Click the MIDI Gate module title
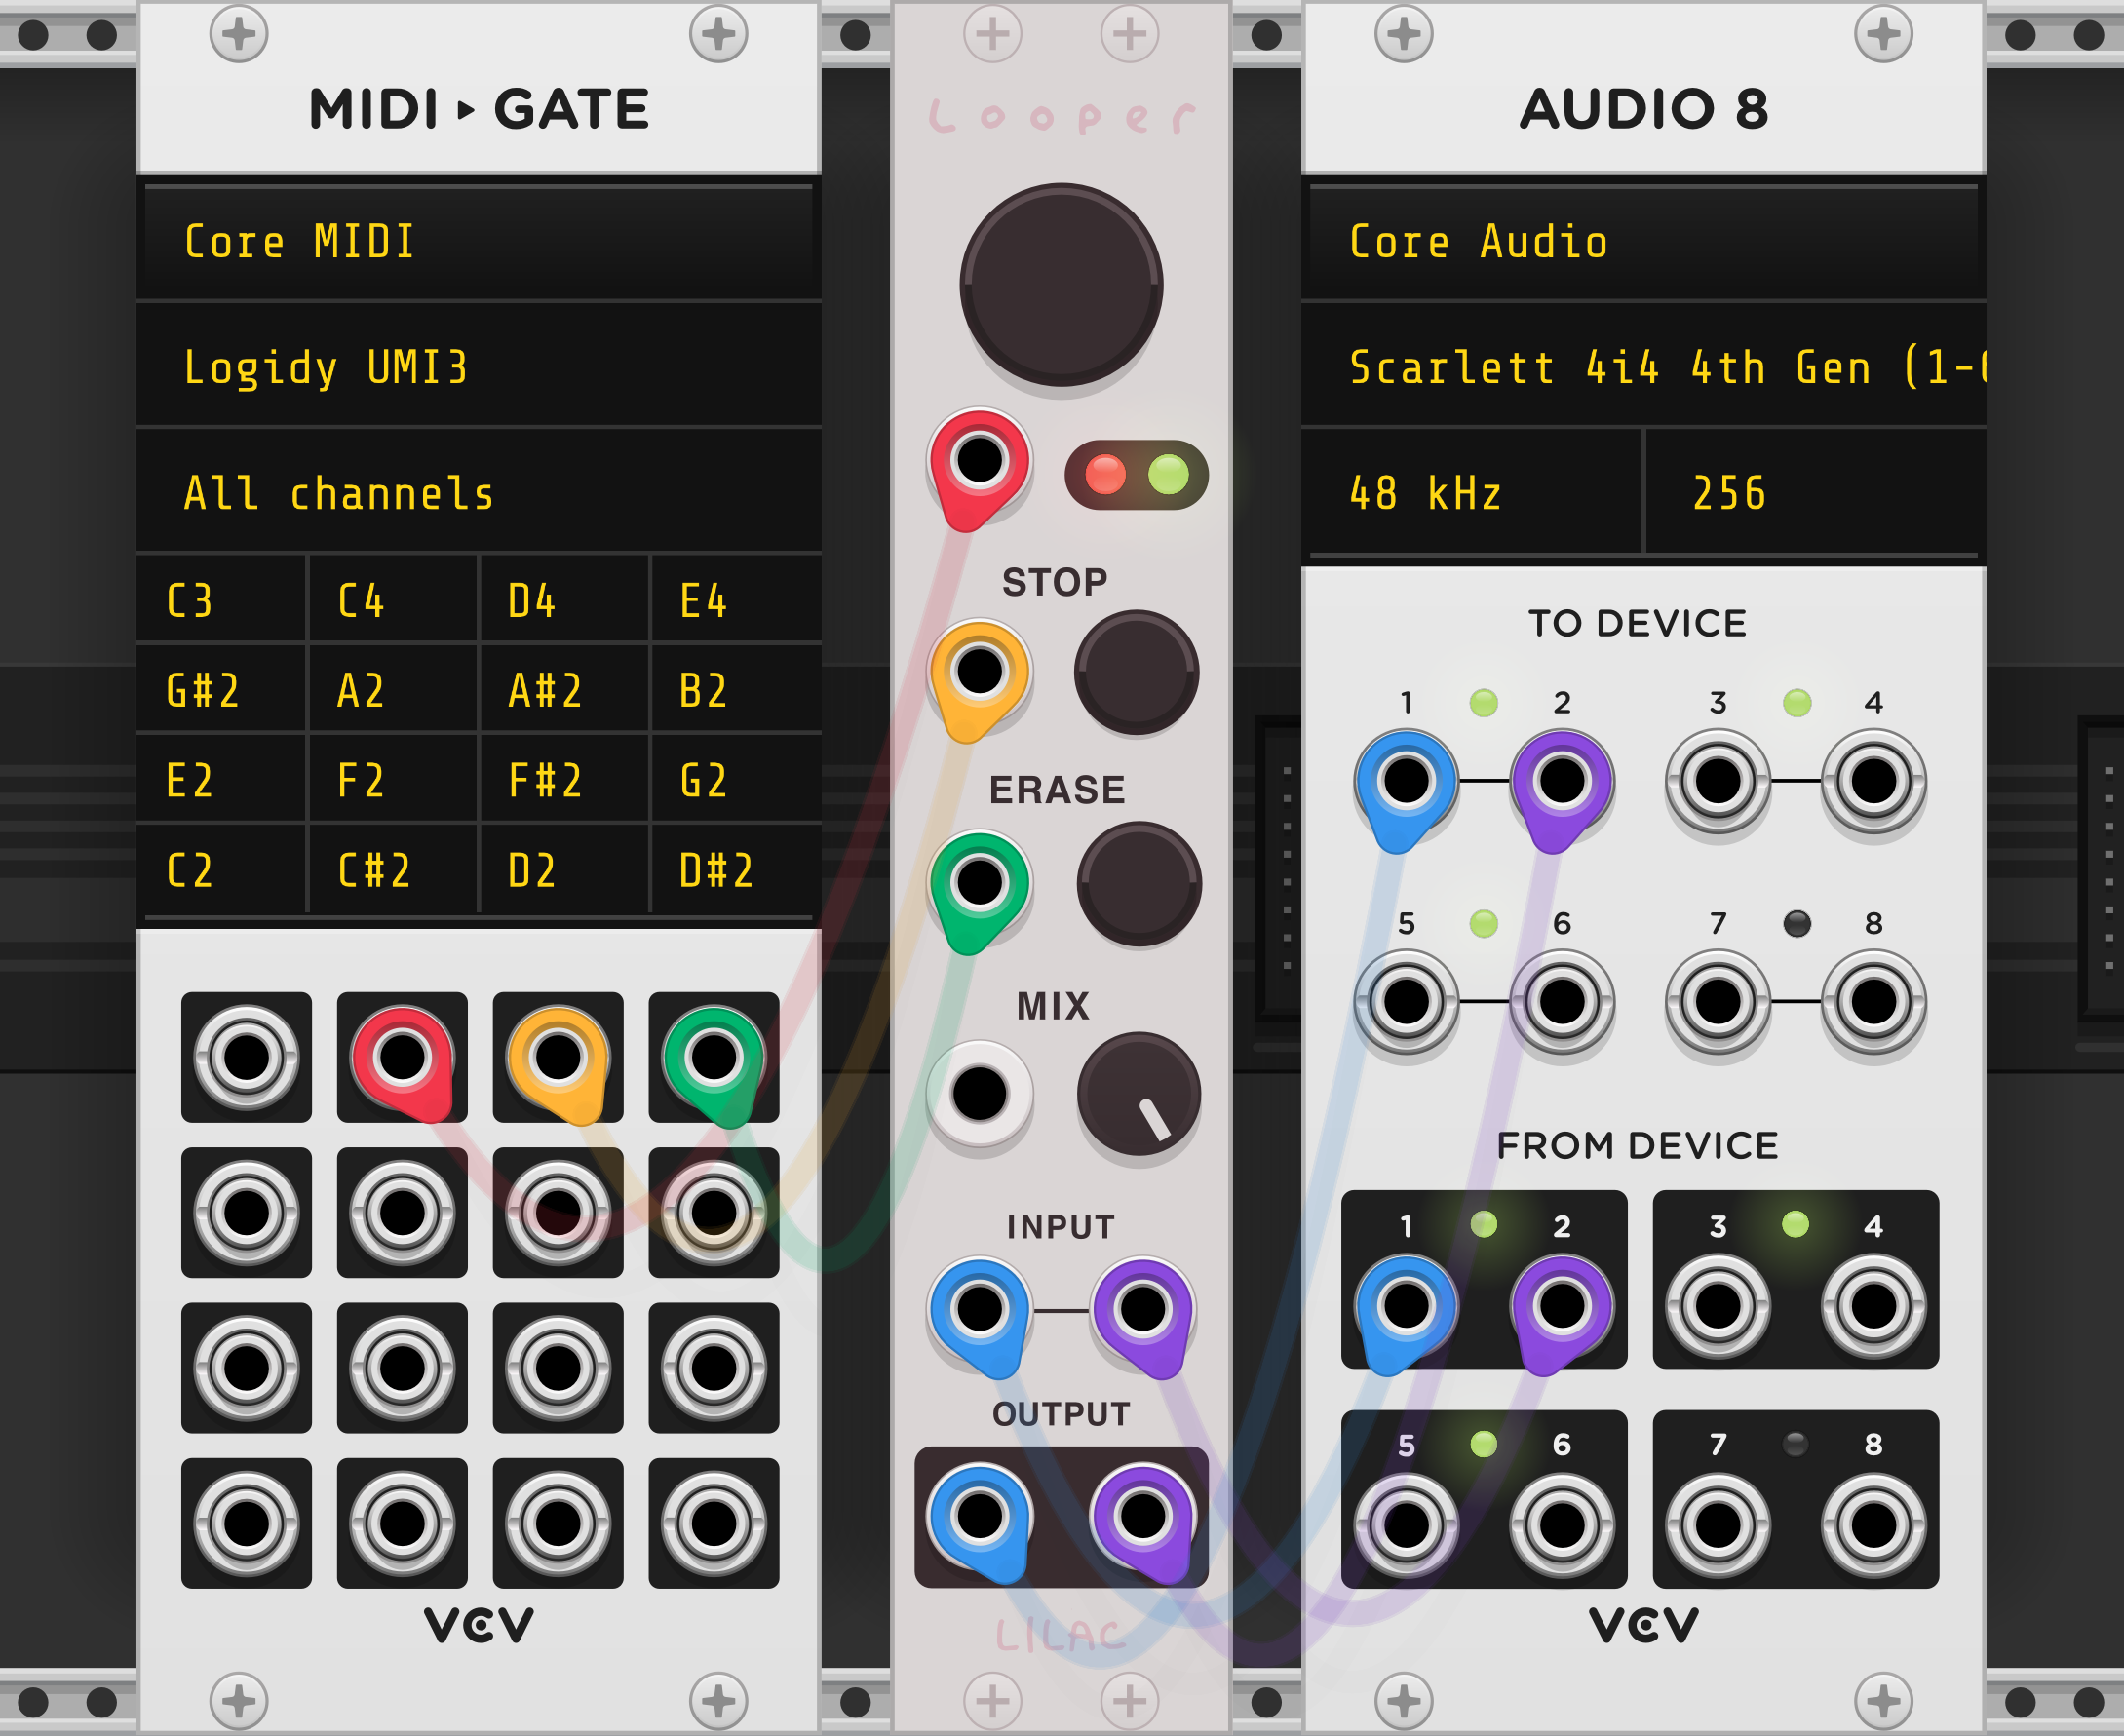Image resolution: width=2124 pixels, height=1736 pixels. click(x=479, y=108)
